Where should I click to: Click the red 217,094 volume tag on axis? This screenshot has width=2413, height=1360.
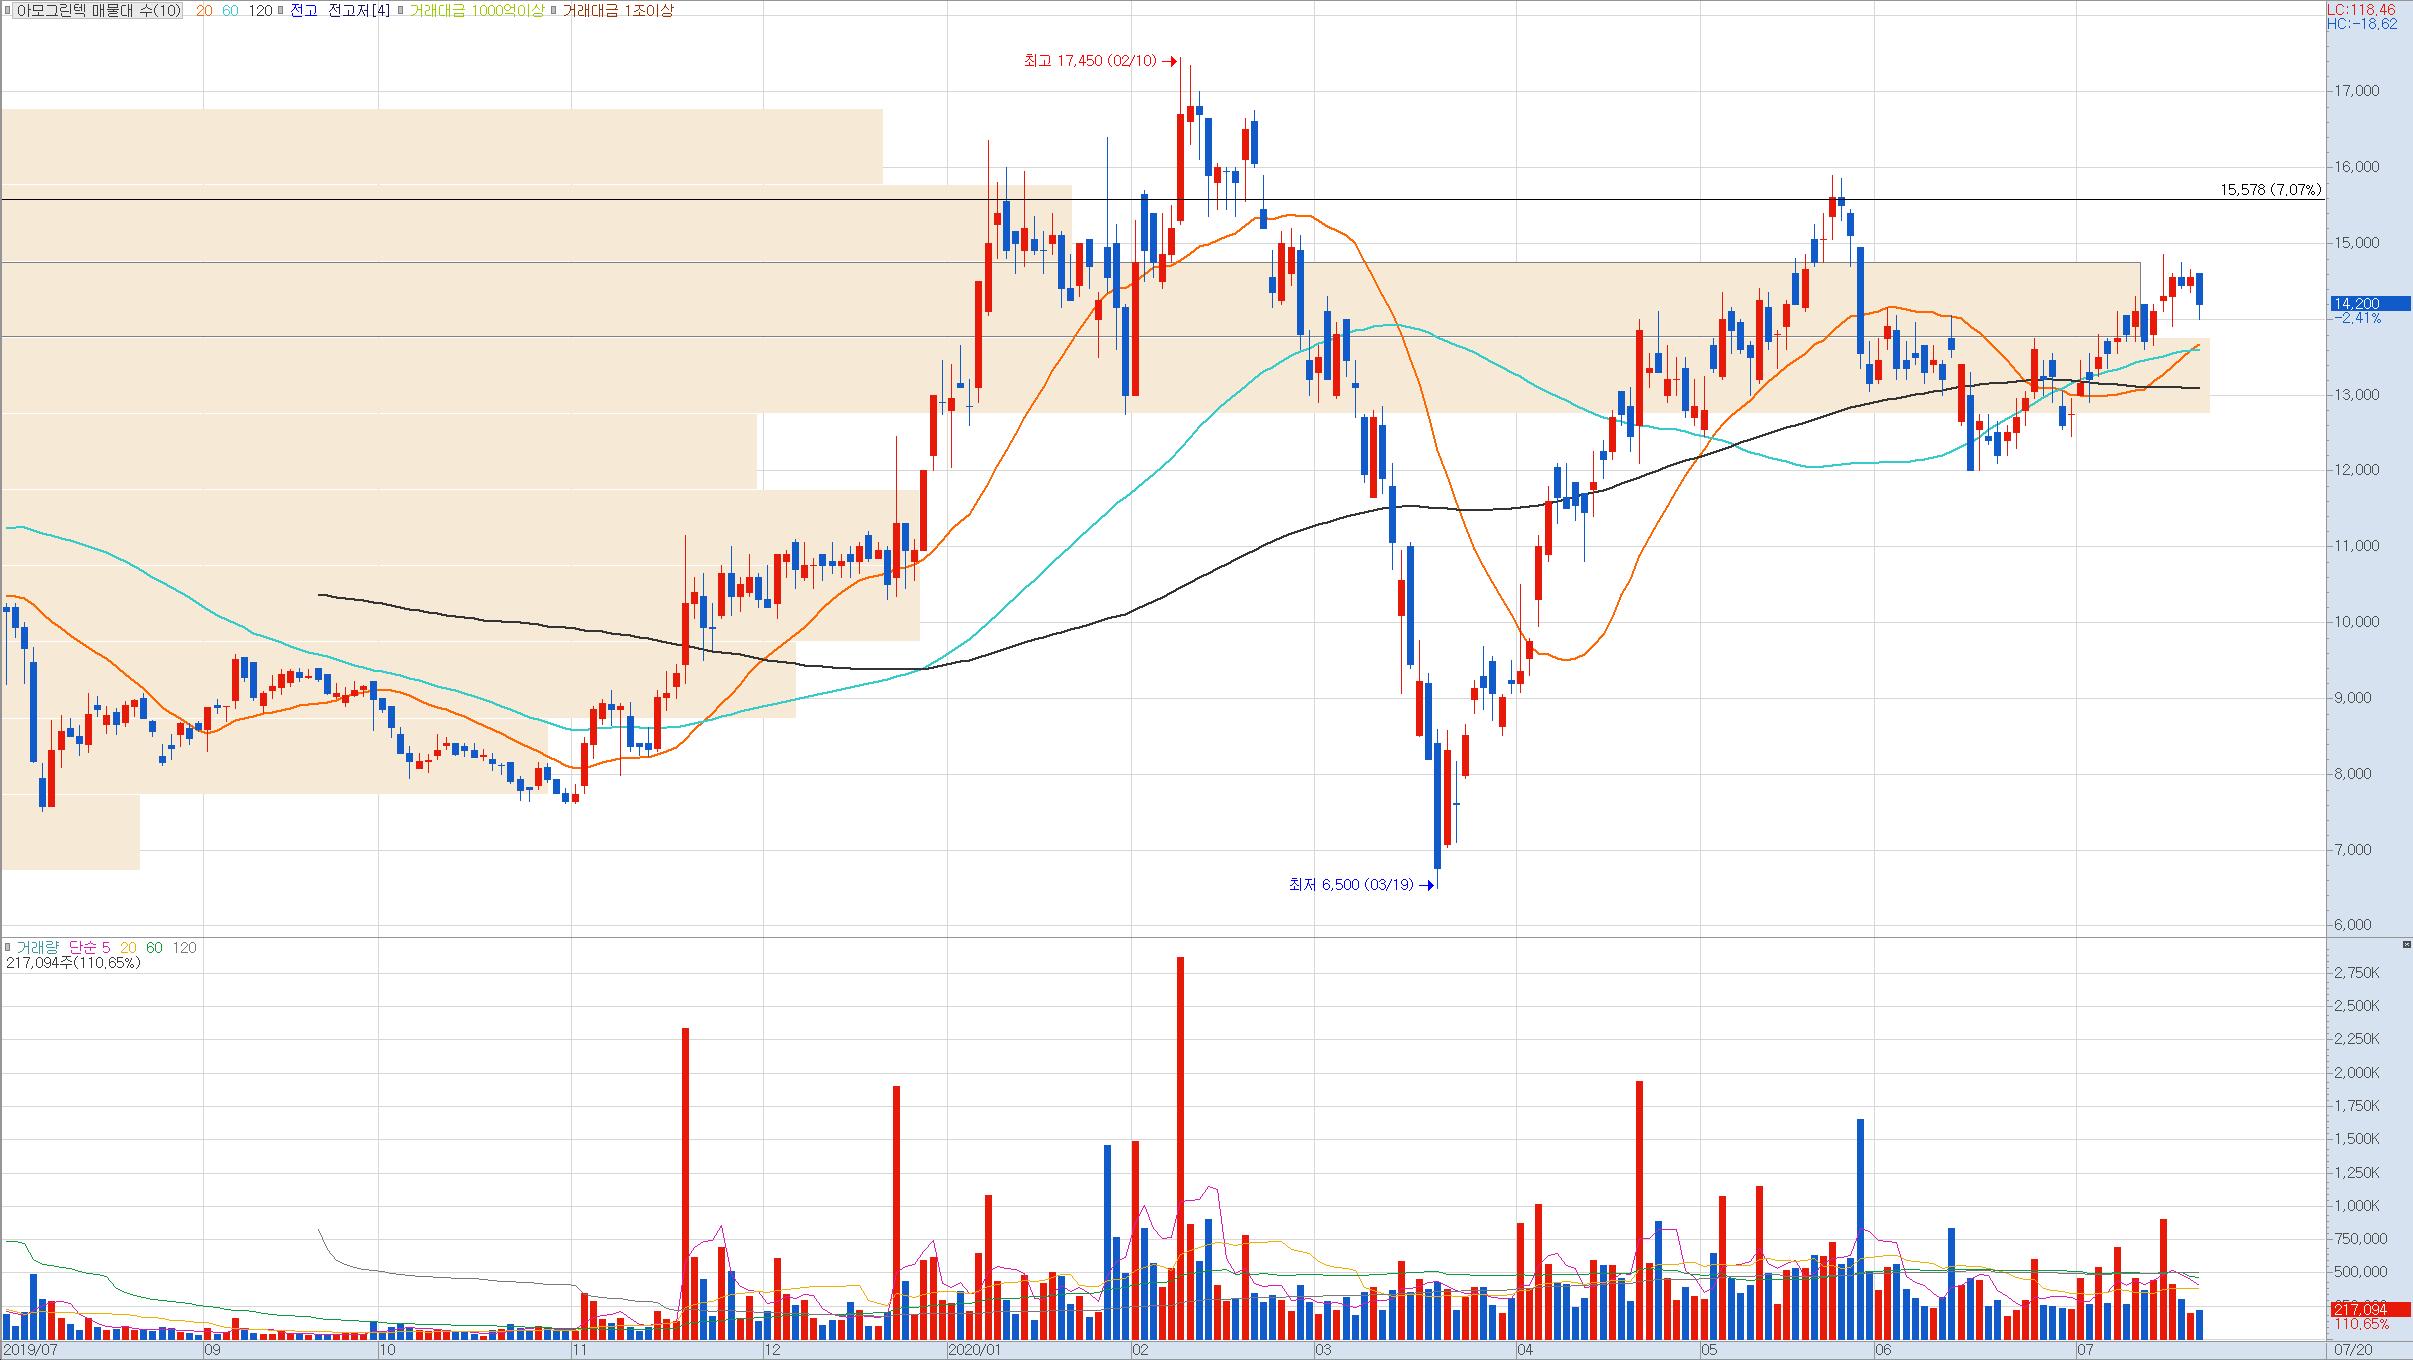coord(2359,1309)
